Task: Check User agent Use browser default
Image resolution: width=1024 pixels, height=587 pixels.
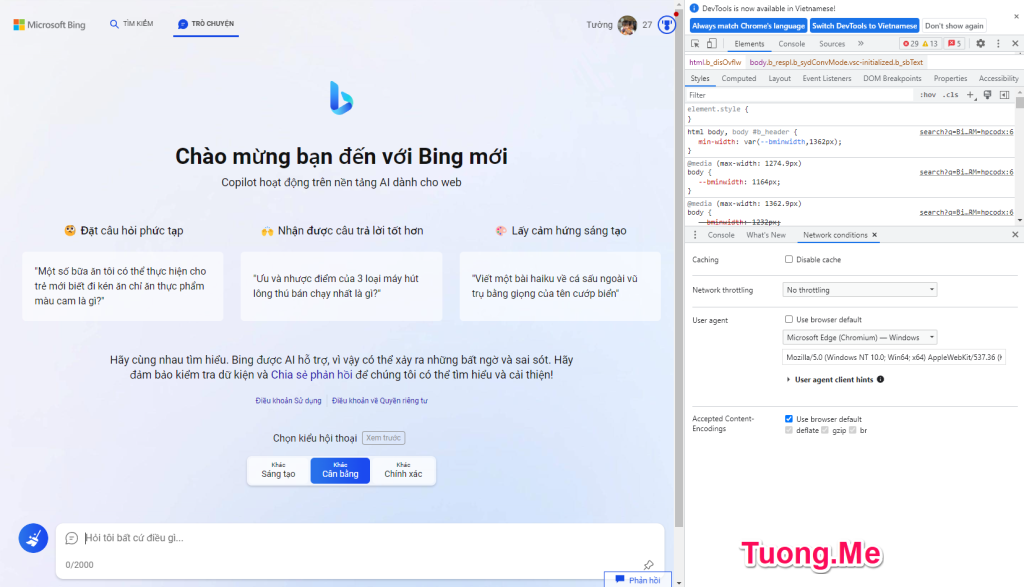Action: (x=789, y=319)
